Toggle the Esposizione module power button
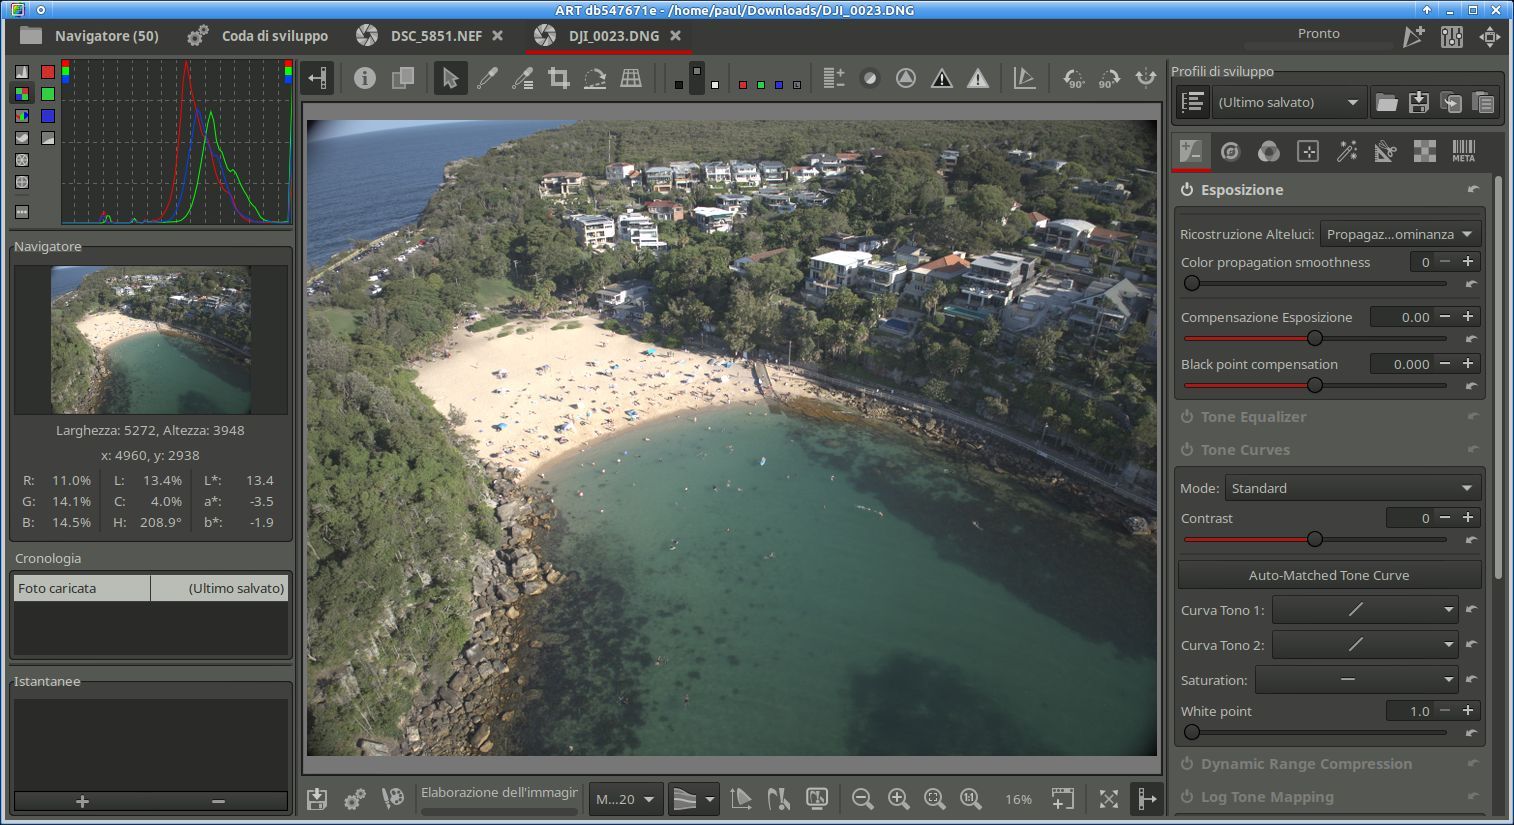 [1187, 190]
